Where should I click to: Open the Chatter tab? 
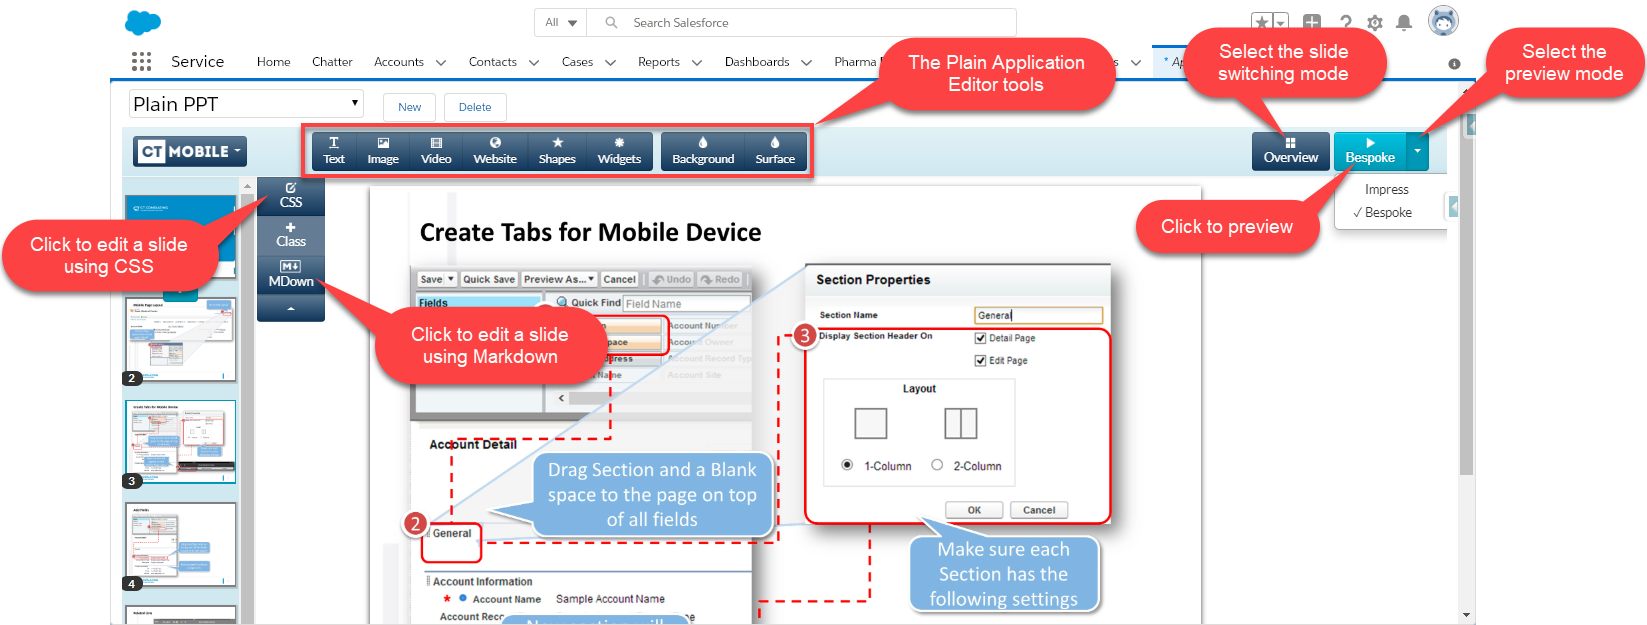(x=332, y=62)
